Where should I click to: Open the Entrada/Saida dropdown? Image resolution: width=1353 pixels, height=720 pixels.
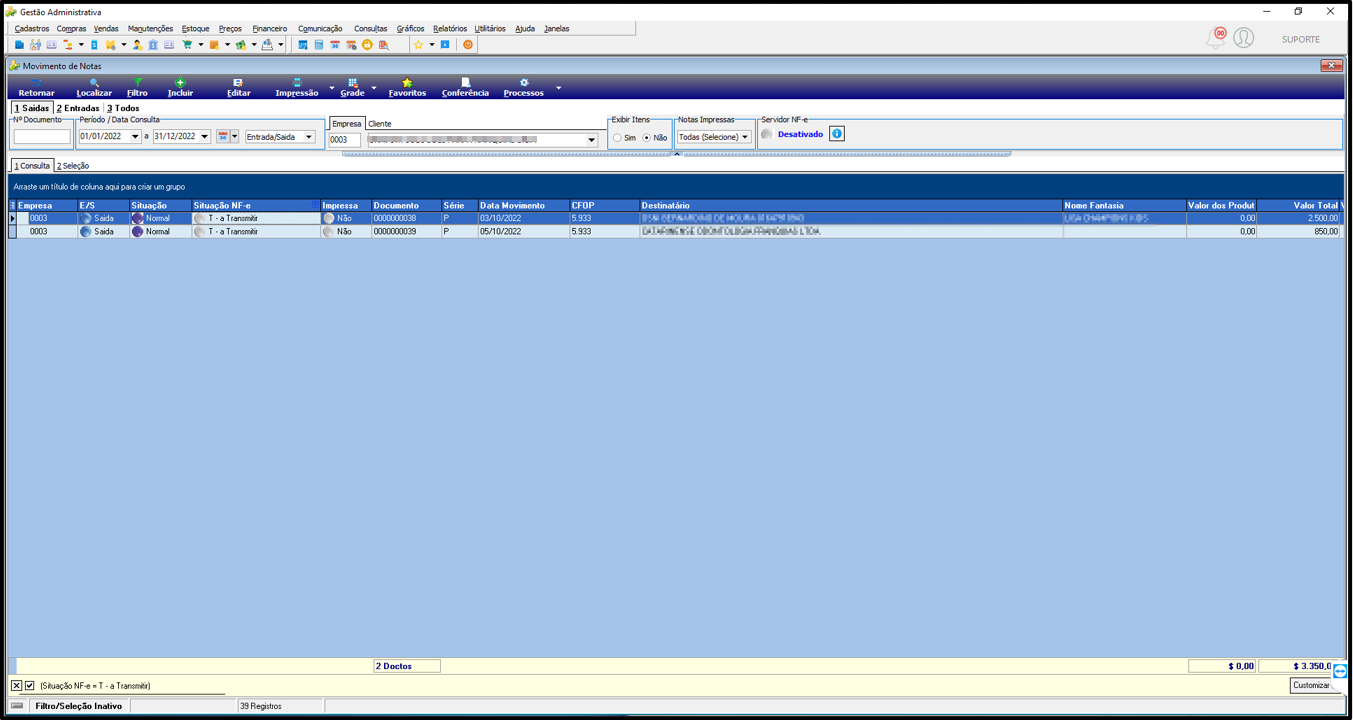[309, 137]
